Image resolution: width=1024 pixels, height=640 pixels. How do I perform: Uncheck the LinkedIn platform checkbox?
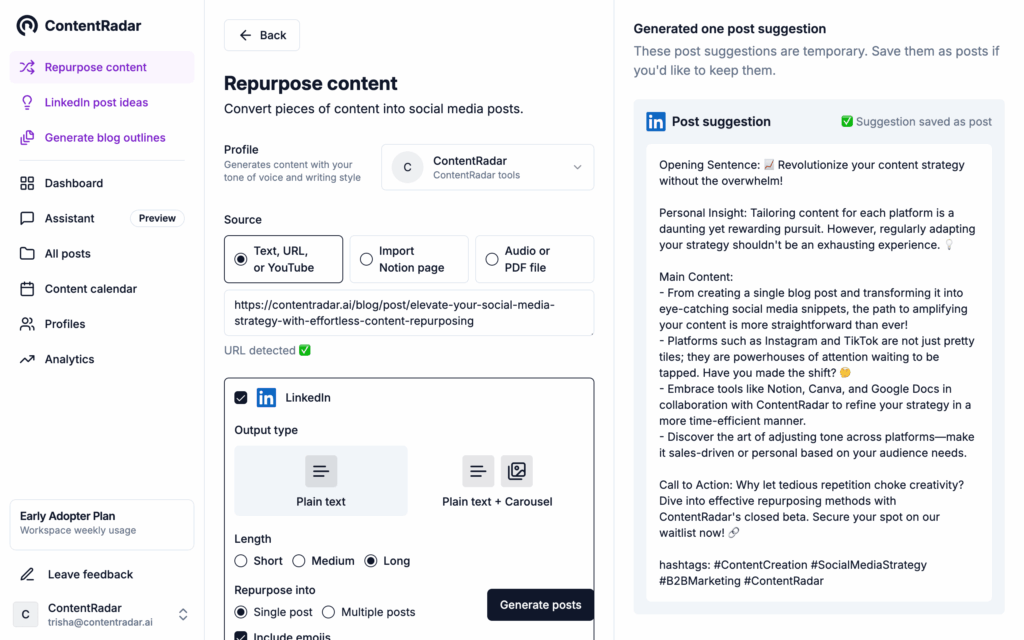pyautogui.click(x=241, y=398)
